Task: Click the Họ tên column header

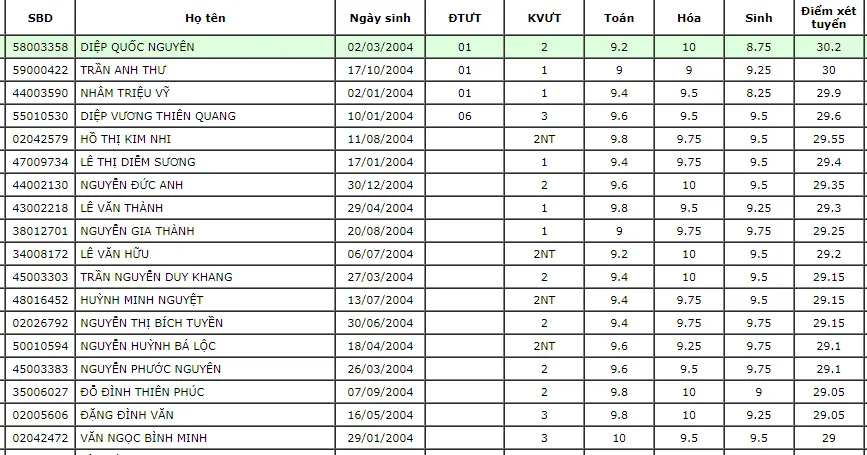Action: (x=205, y=18)
